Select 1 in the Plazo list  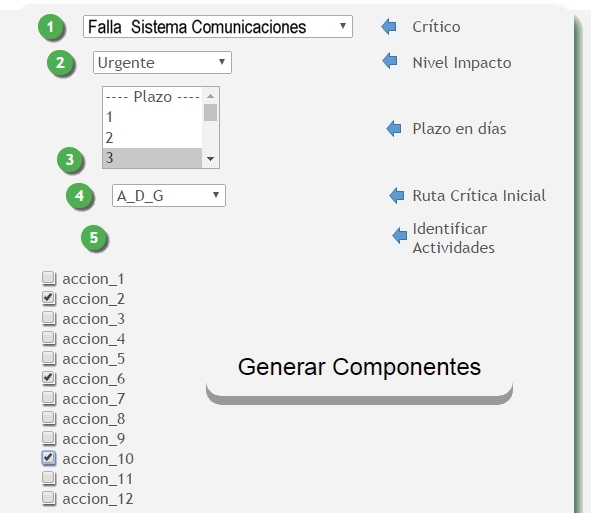(x=152, y=117)
